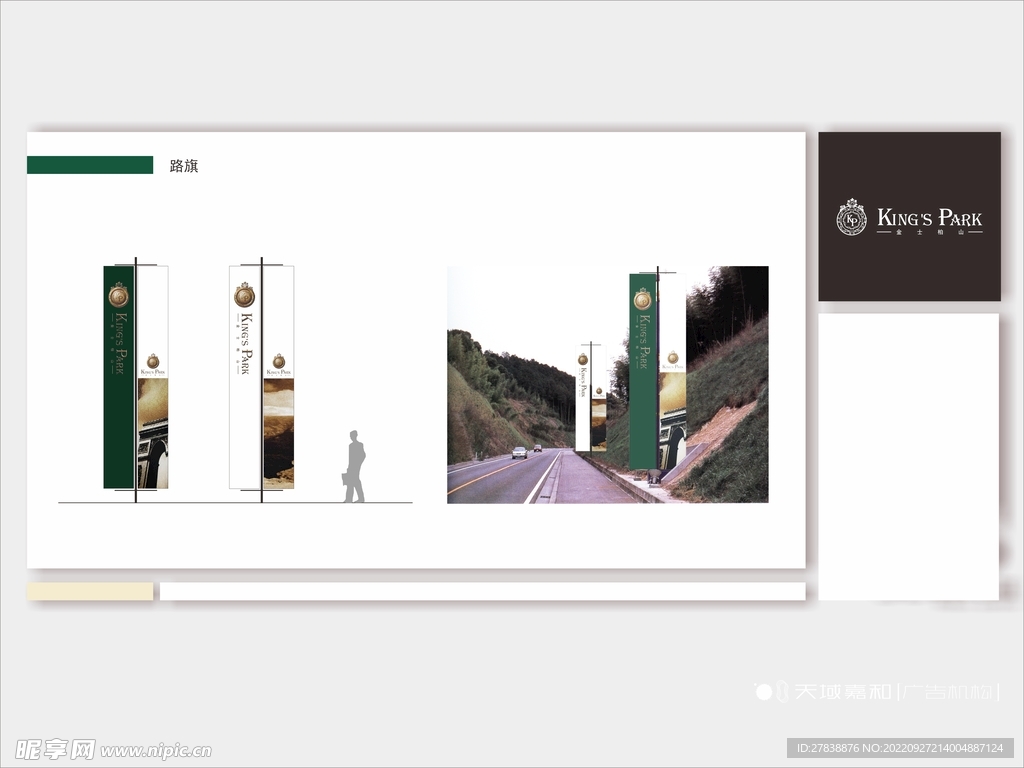Click the gray walking man silhouette
Image resolution: width=1024 pixels, height=768 pixels.
point(354,466)
